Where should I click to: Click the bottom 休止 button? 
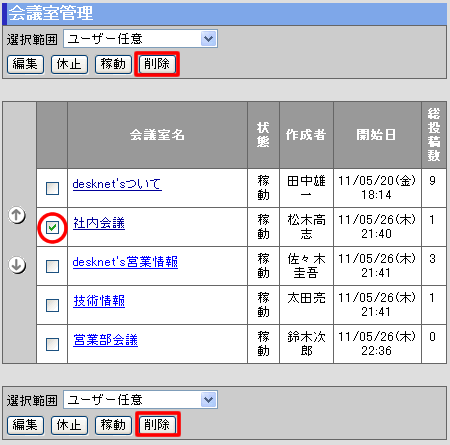pyautogui.click(x=69, y=425)
